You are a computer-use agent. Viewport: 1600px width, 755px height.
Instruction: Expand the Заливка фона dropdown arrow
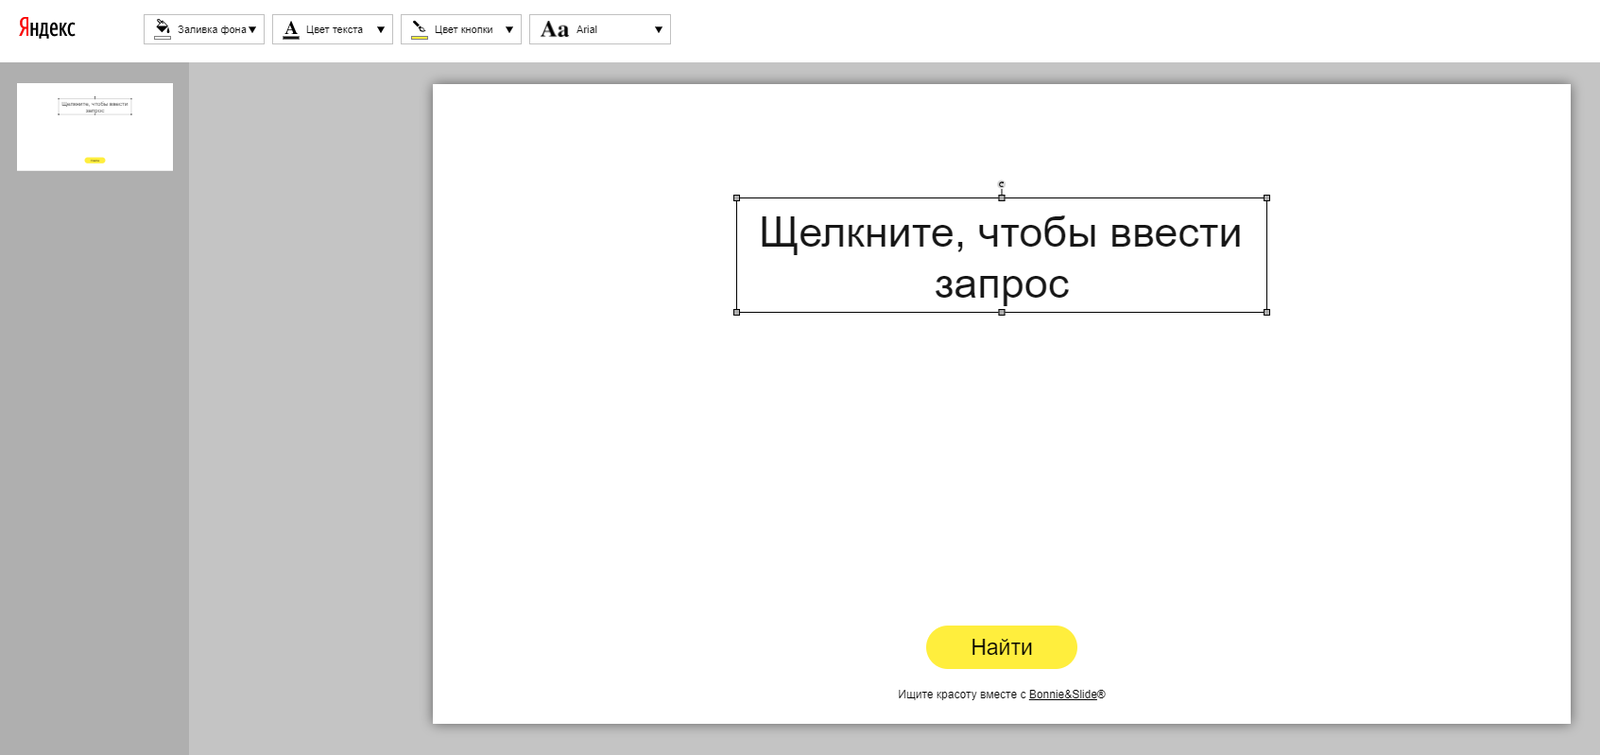pyautogui.click(x=252, y=30)
